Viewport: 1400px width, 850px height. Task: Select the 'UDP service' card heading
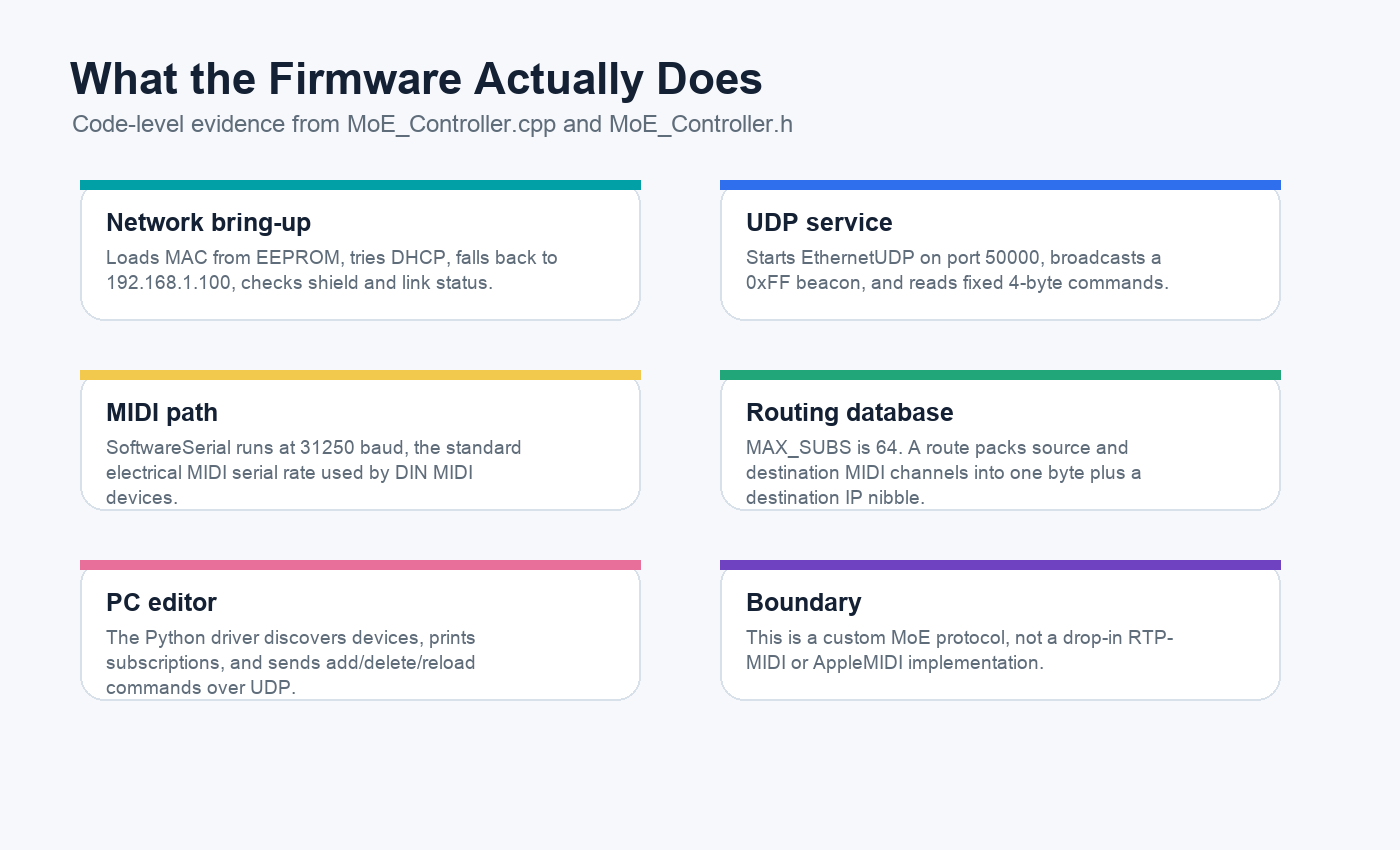click(819, 222)
